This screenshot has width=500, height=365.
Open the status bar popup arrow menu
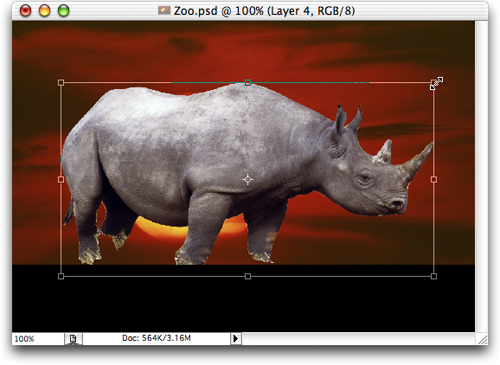tap(236, 339)
